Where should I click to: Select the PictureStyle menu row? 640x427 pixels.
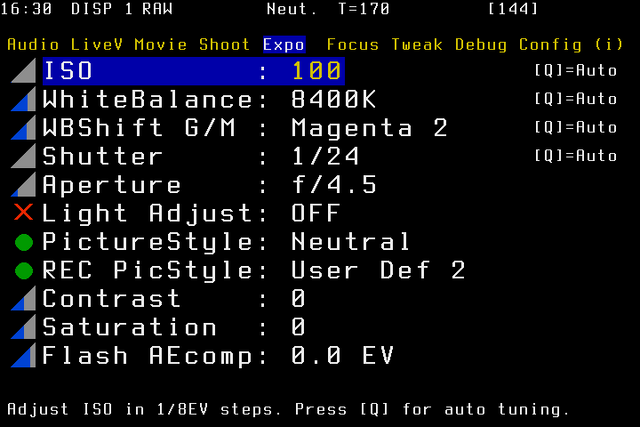pos(227,241)
